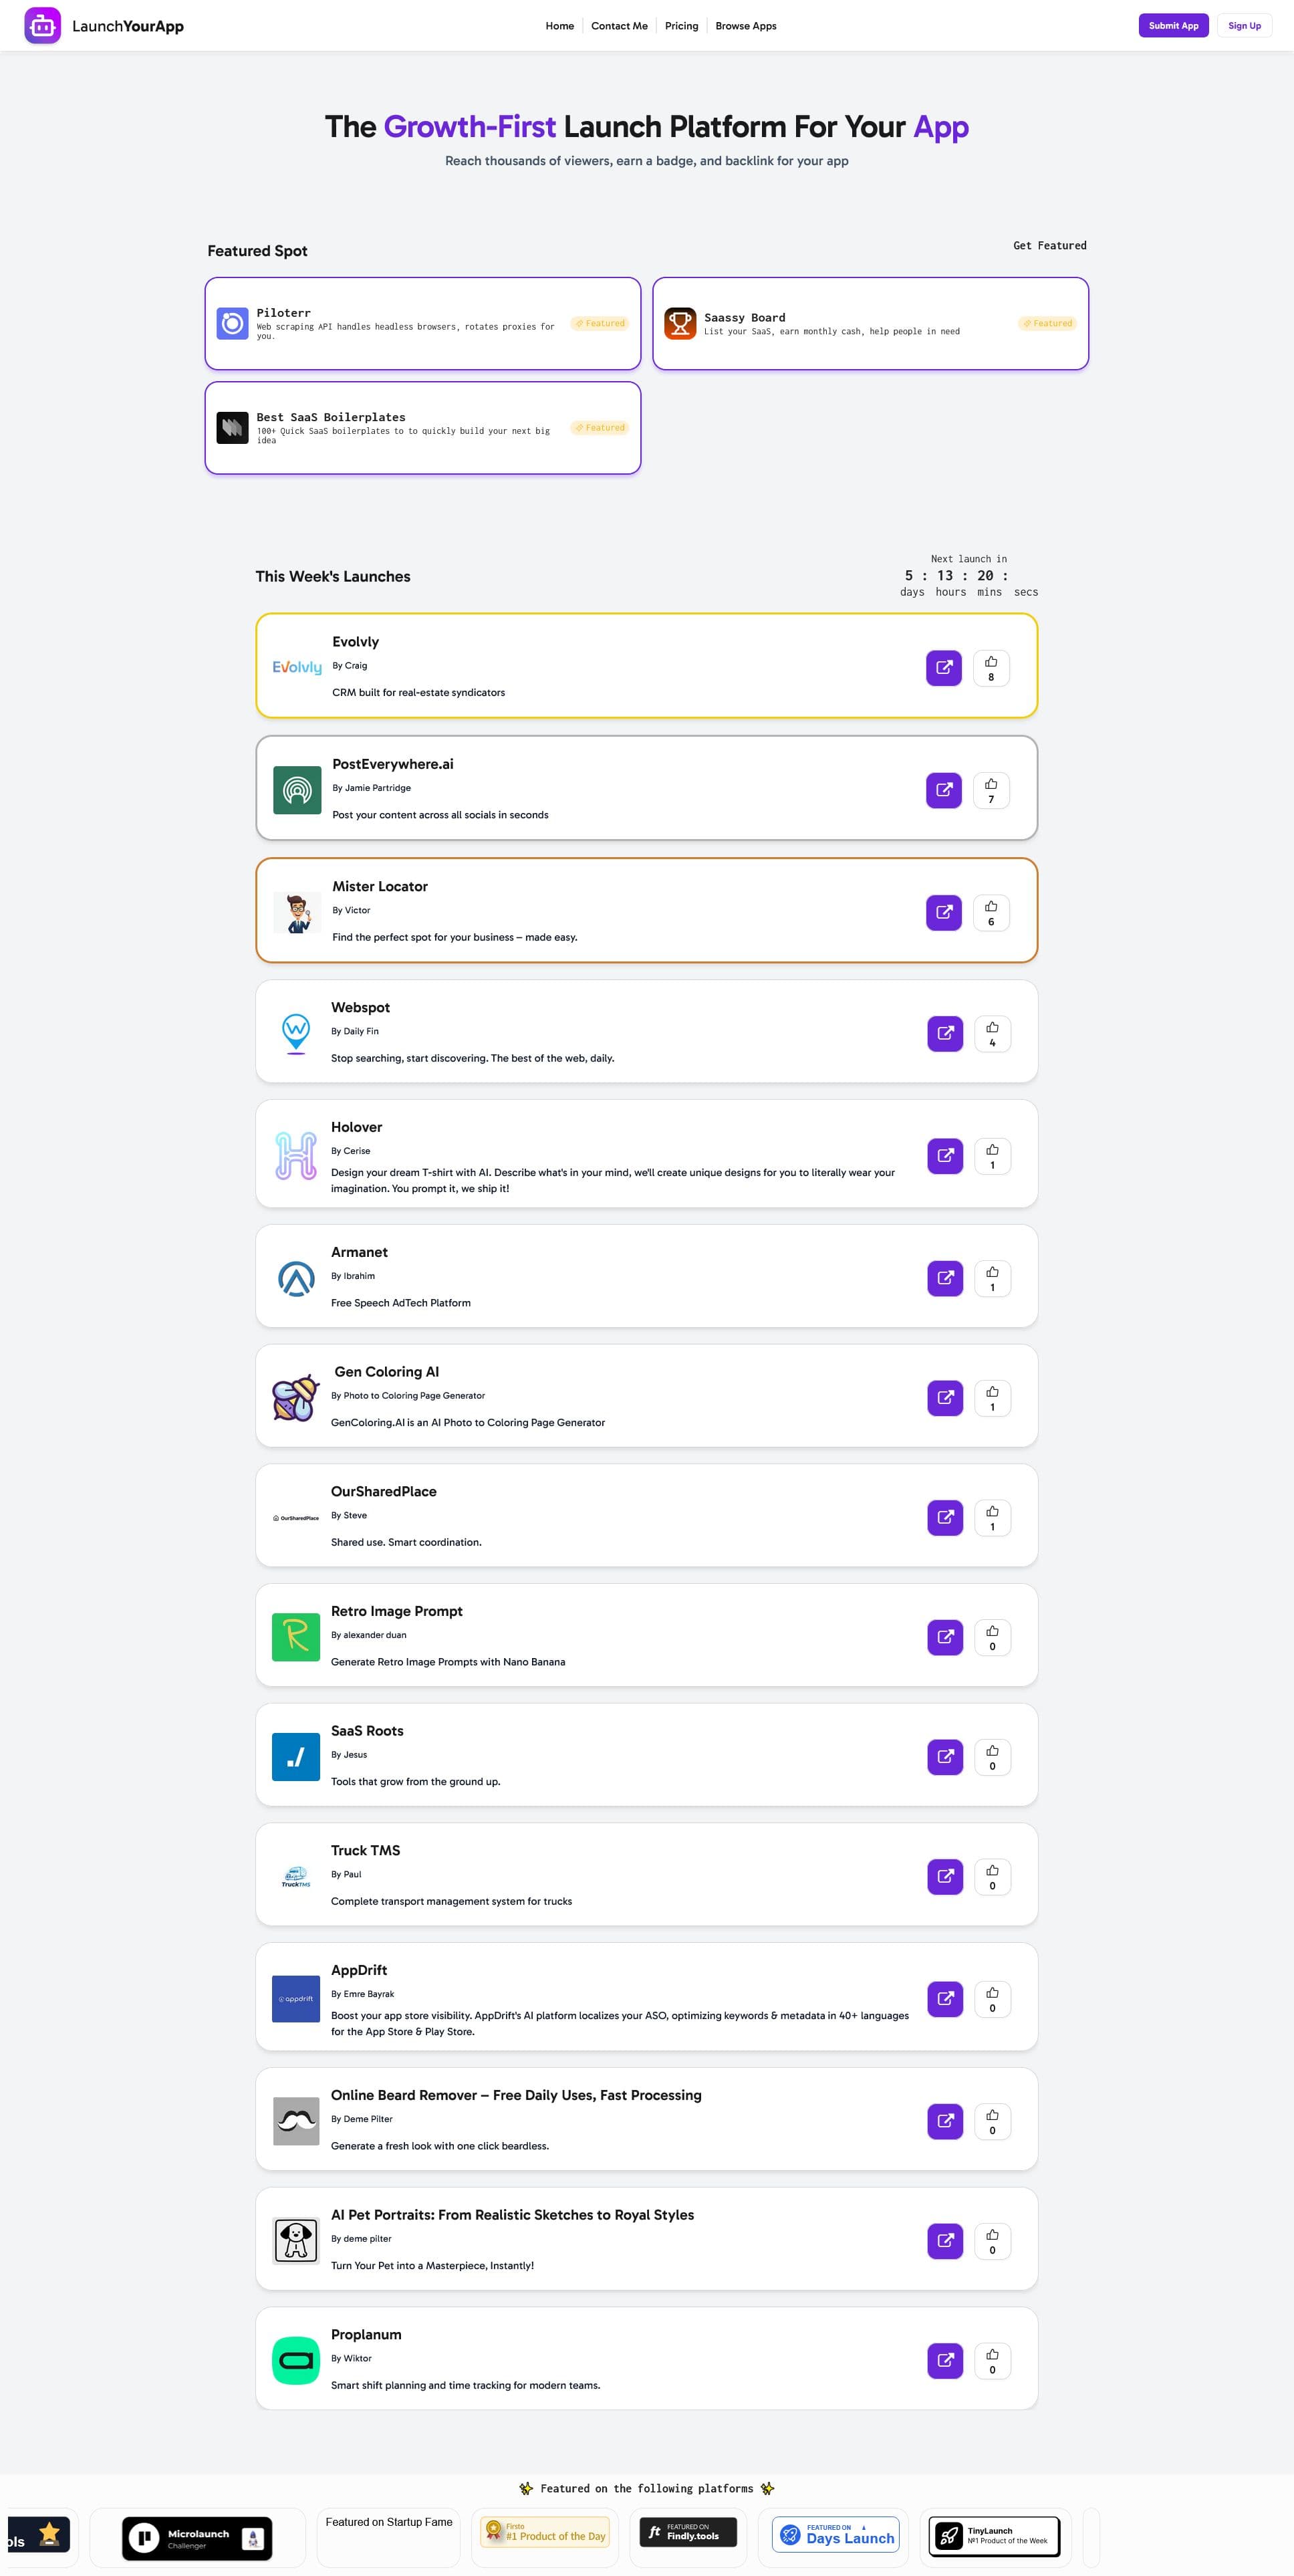Click the Findly.tools featured badge
The width and height of the screenshot is (1294, 2576).
pos(687,2535)
